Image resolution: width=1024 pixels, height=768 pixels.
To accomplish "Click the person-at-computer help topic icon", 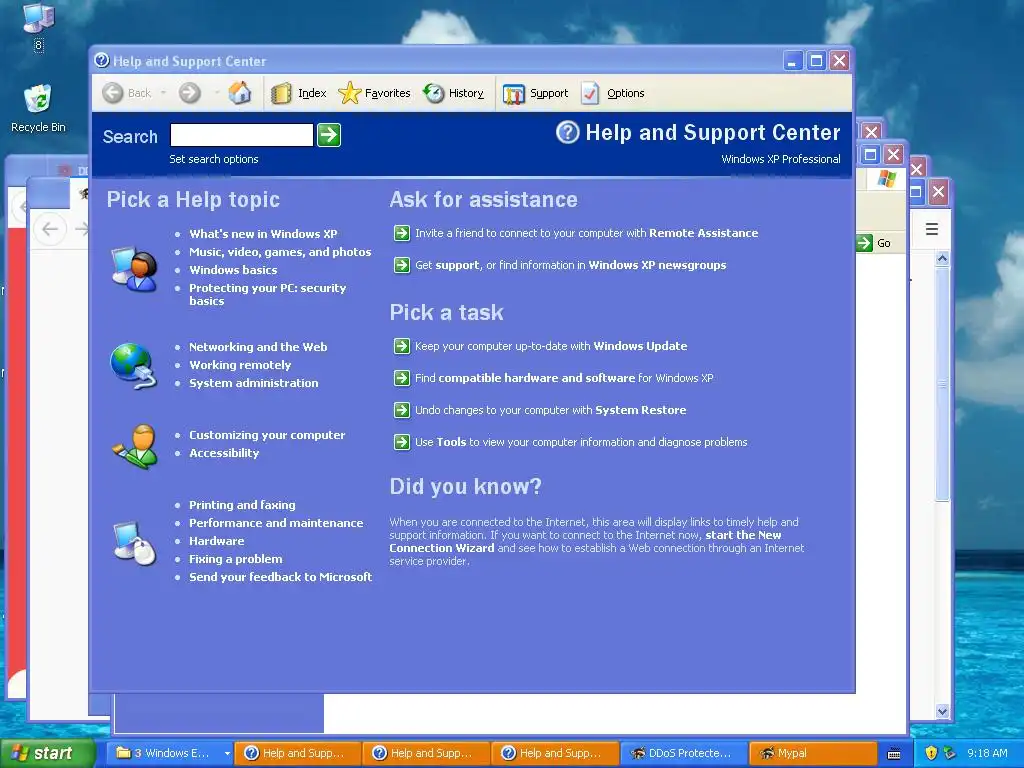I will tap(135, 268).
